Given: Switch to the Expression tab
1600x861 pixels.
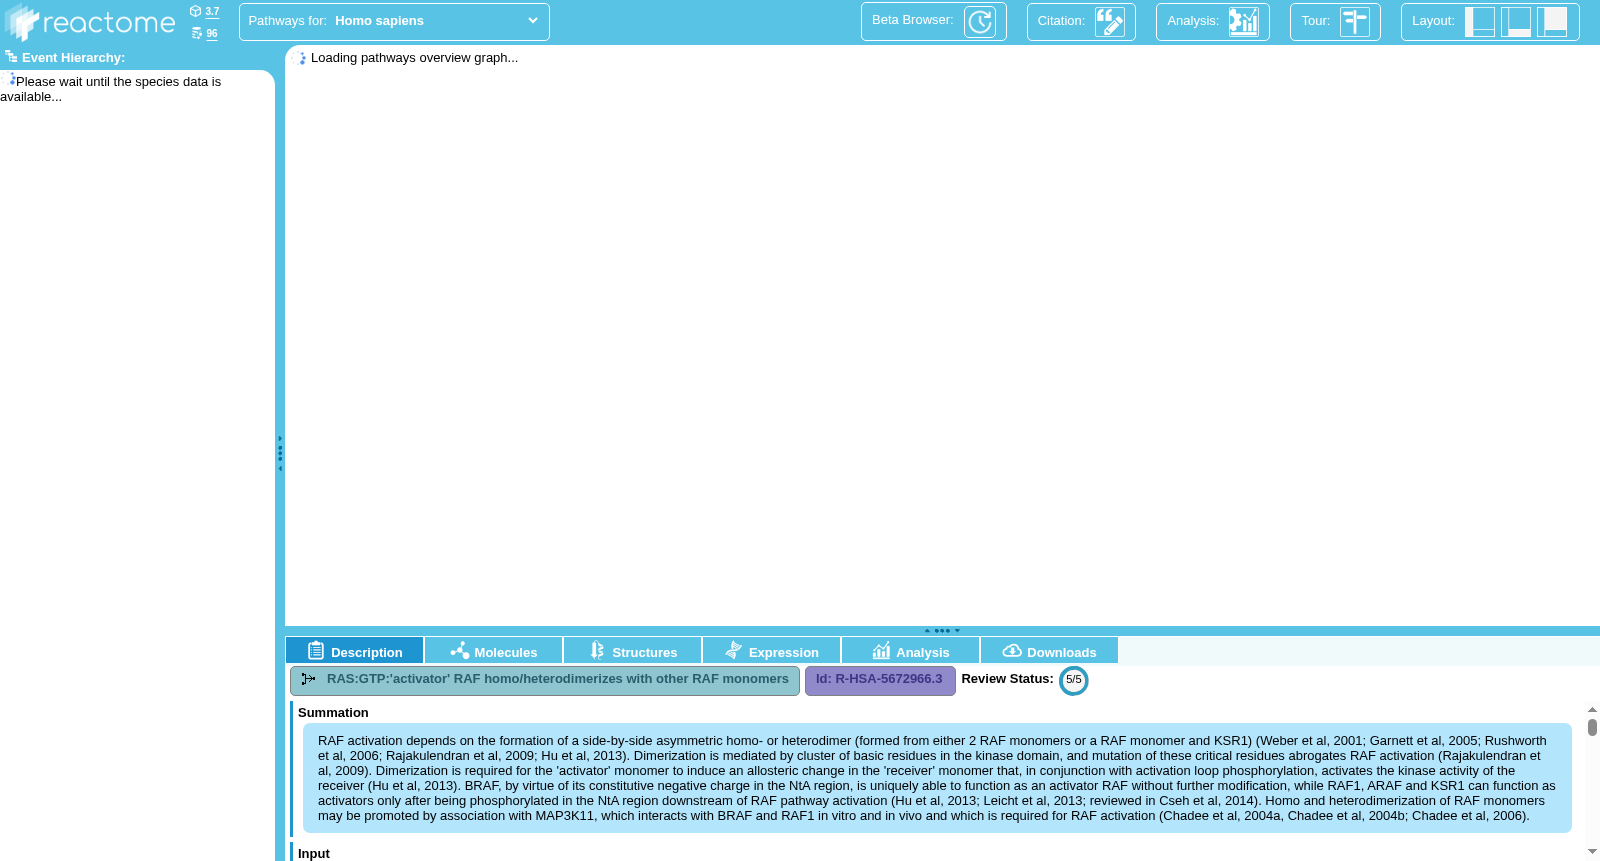Looking at the screenshot, I should 772,651.
